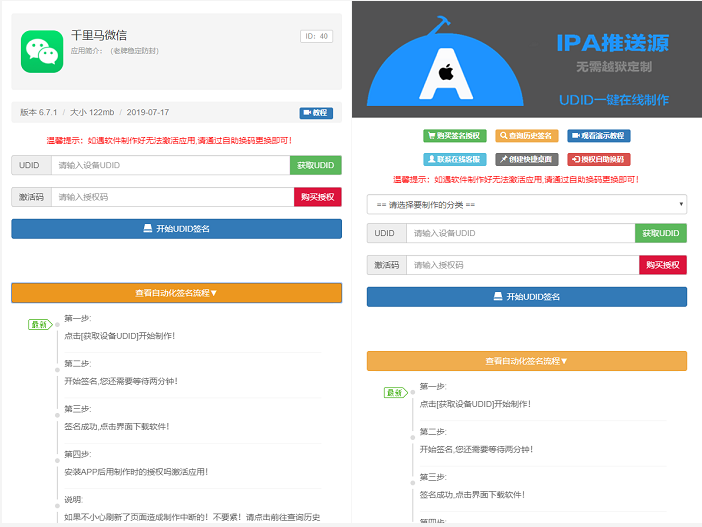Click the version text 版本 6.7.1
The height and width of the screenshot is (527, 702).
point(39,112)
